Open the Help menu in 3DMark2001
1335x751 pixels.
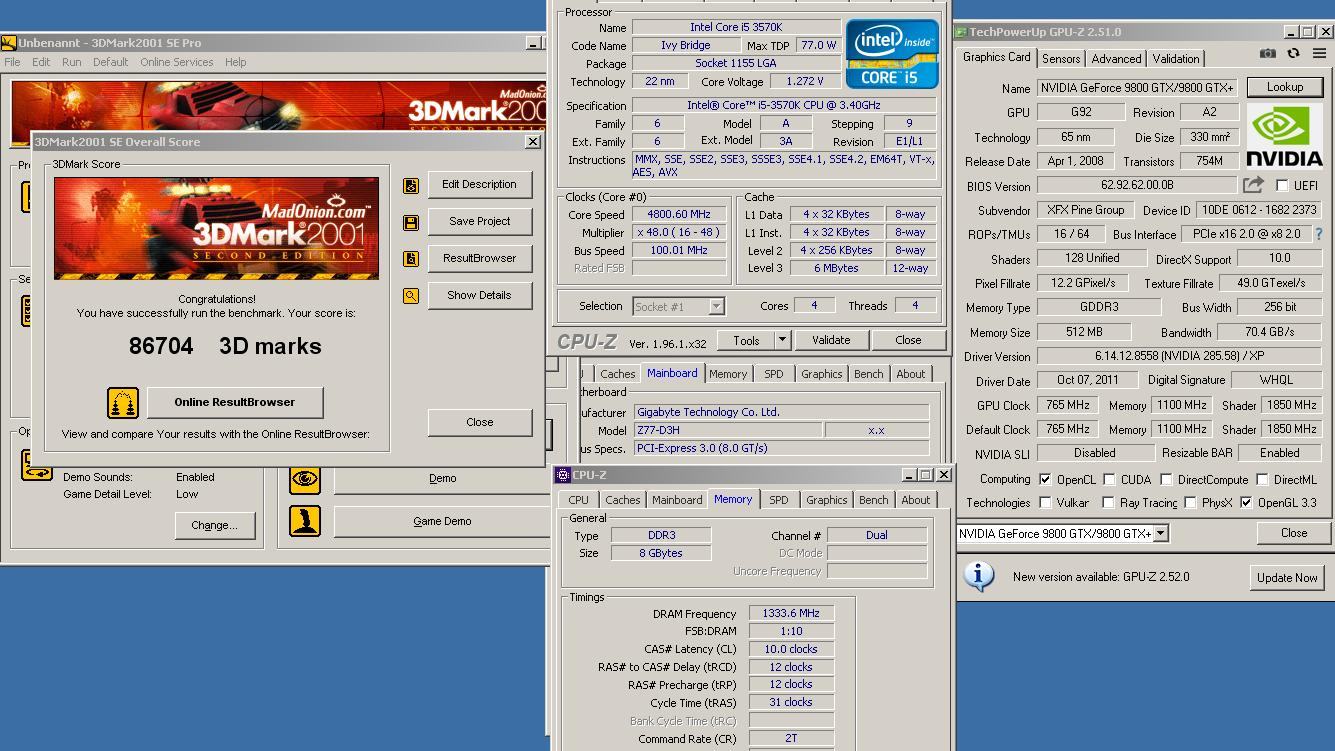235,62
